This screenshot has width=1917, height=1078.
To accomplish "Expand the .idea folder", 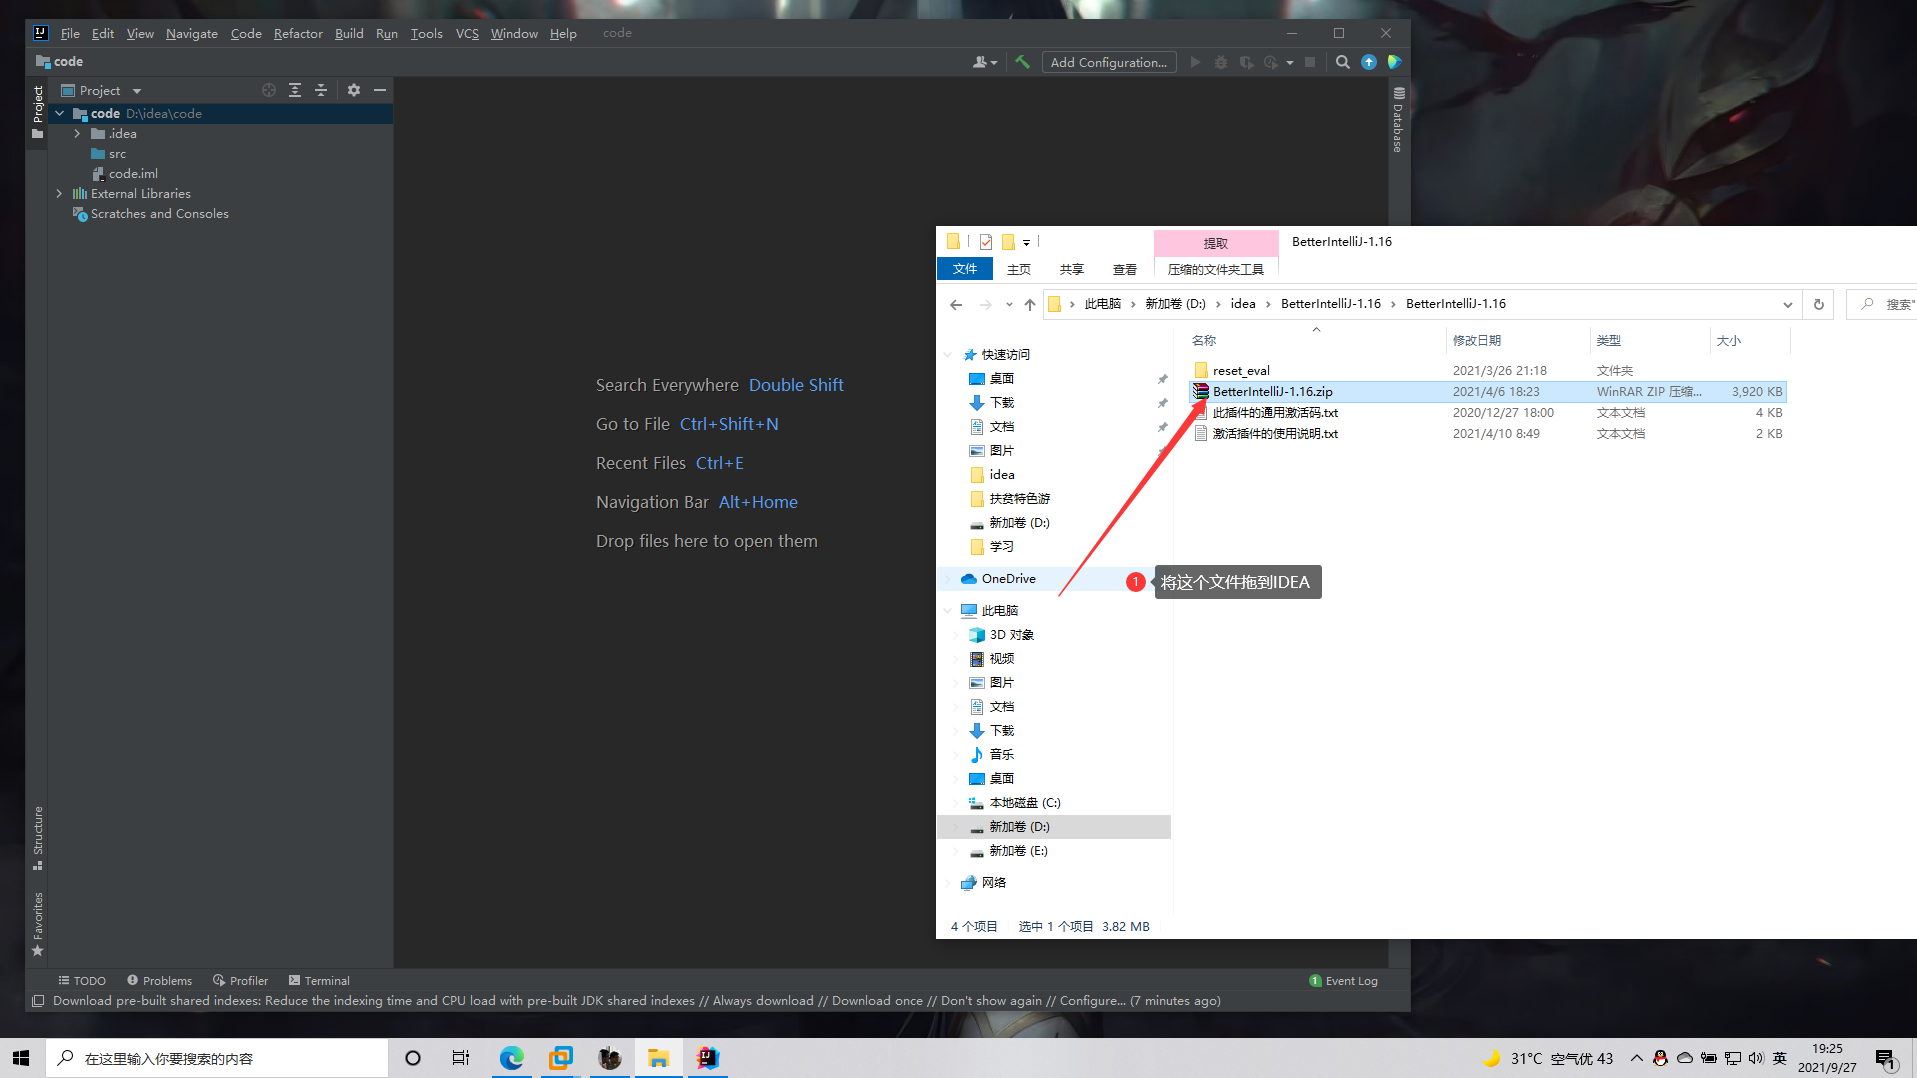I will 77,134.
